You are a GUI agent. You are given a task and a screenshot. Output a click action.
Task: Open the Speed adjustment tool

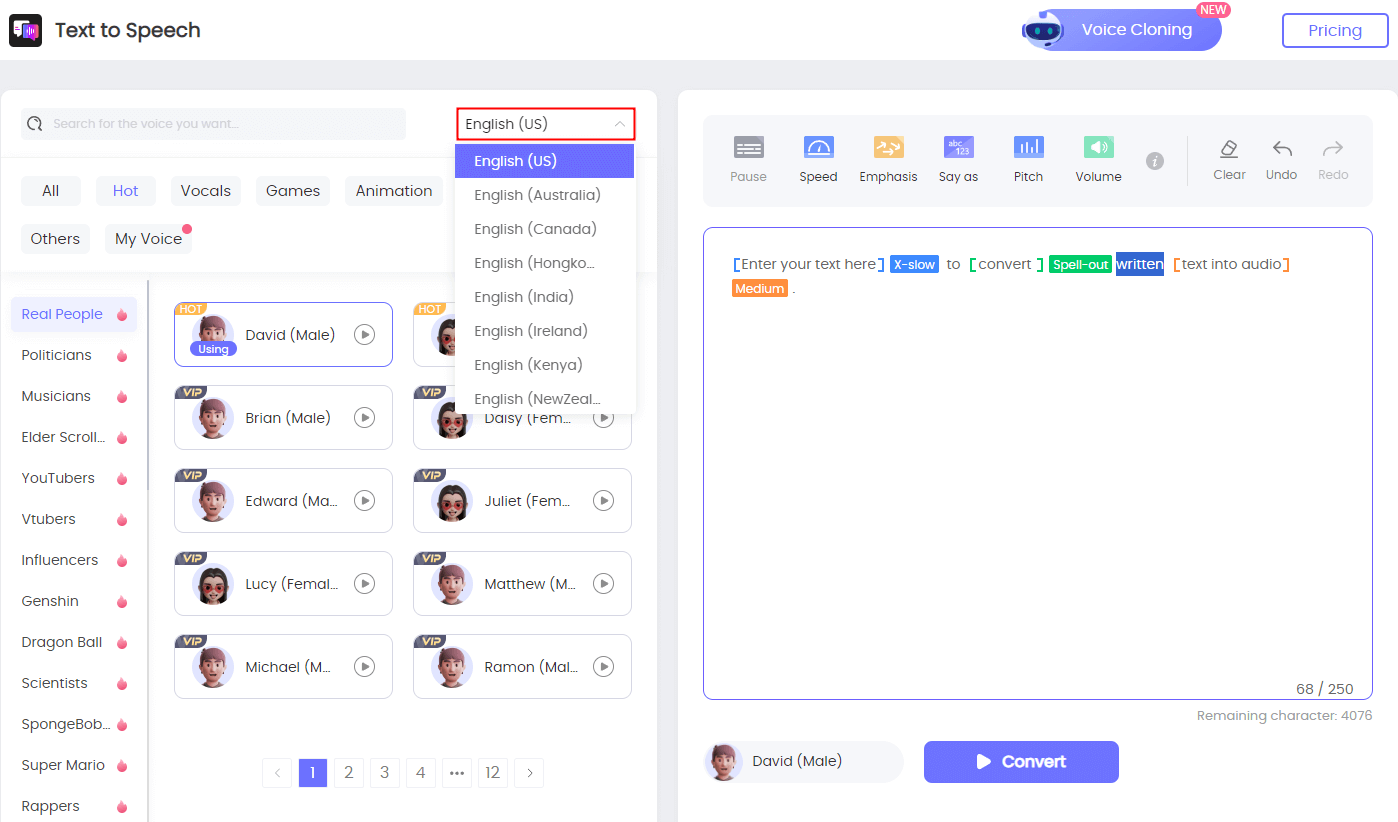click(x=818, y=158)
